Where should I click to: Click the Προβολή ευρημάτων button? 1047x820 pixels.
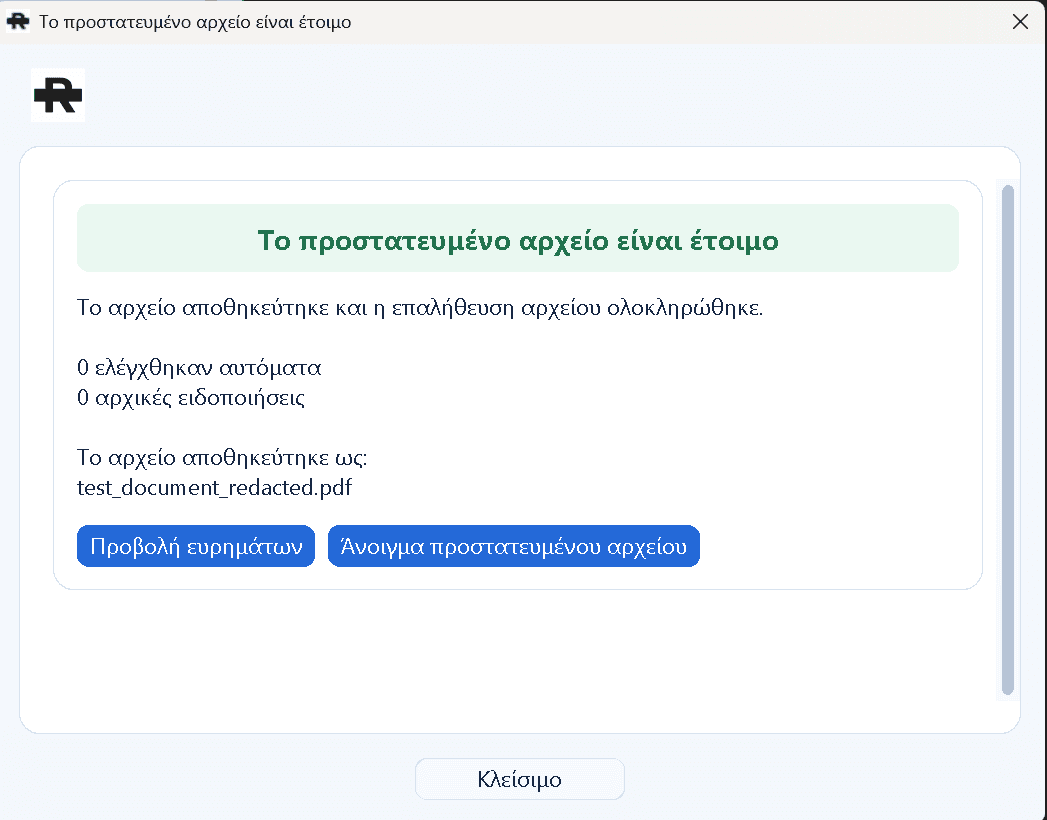click(x=196, y=546)
